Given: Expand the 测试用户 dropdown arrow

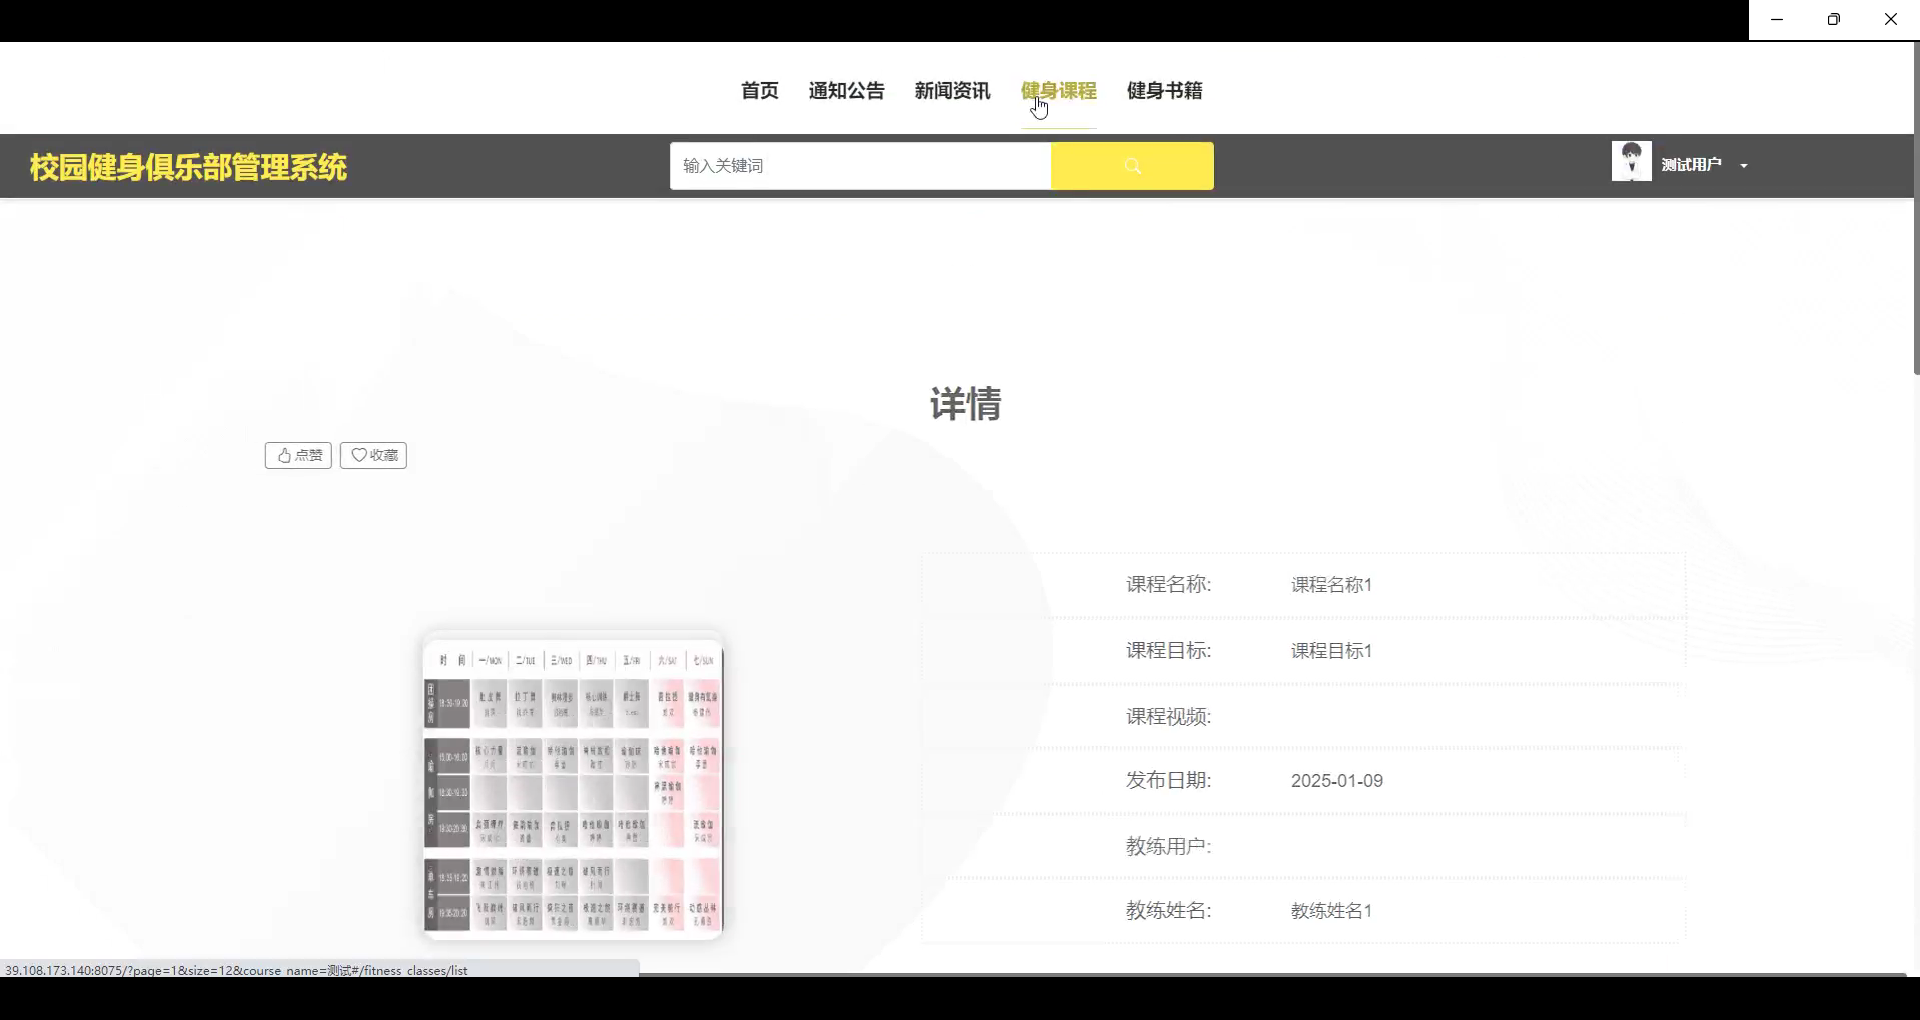Looking at the screenshot, I should coord(1744,166).
